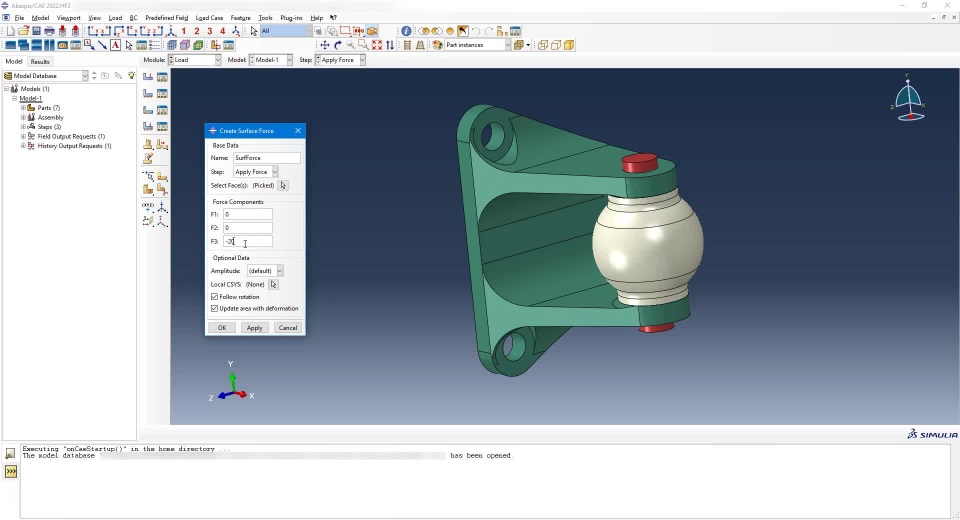Click the Auto-Fit View icon
Viewport: 960px width, 520px height.
click(377, 45)
